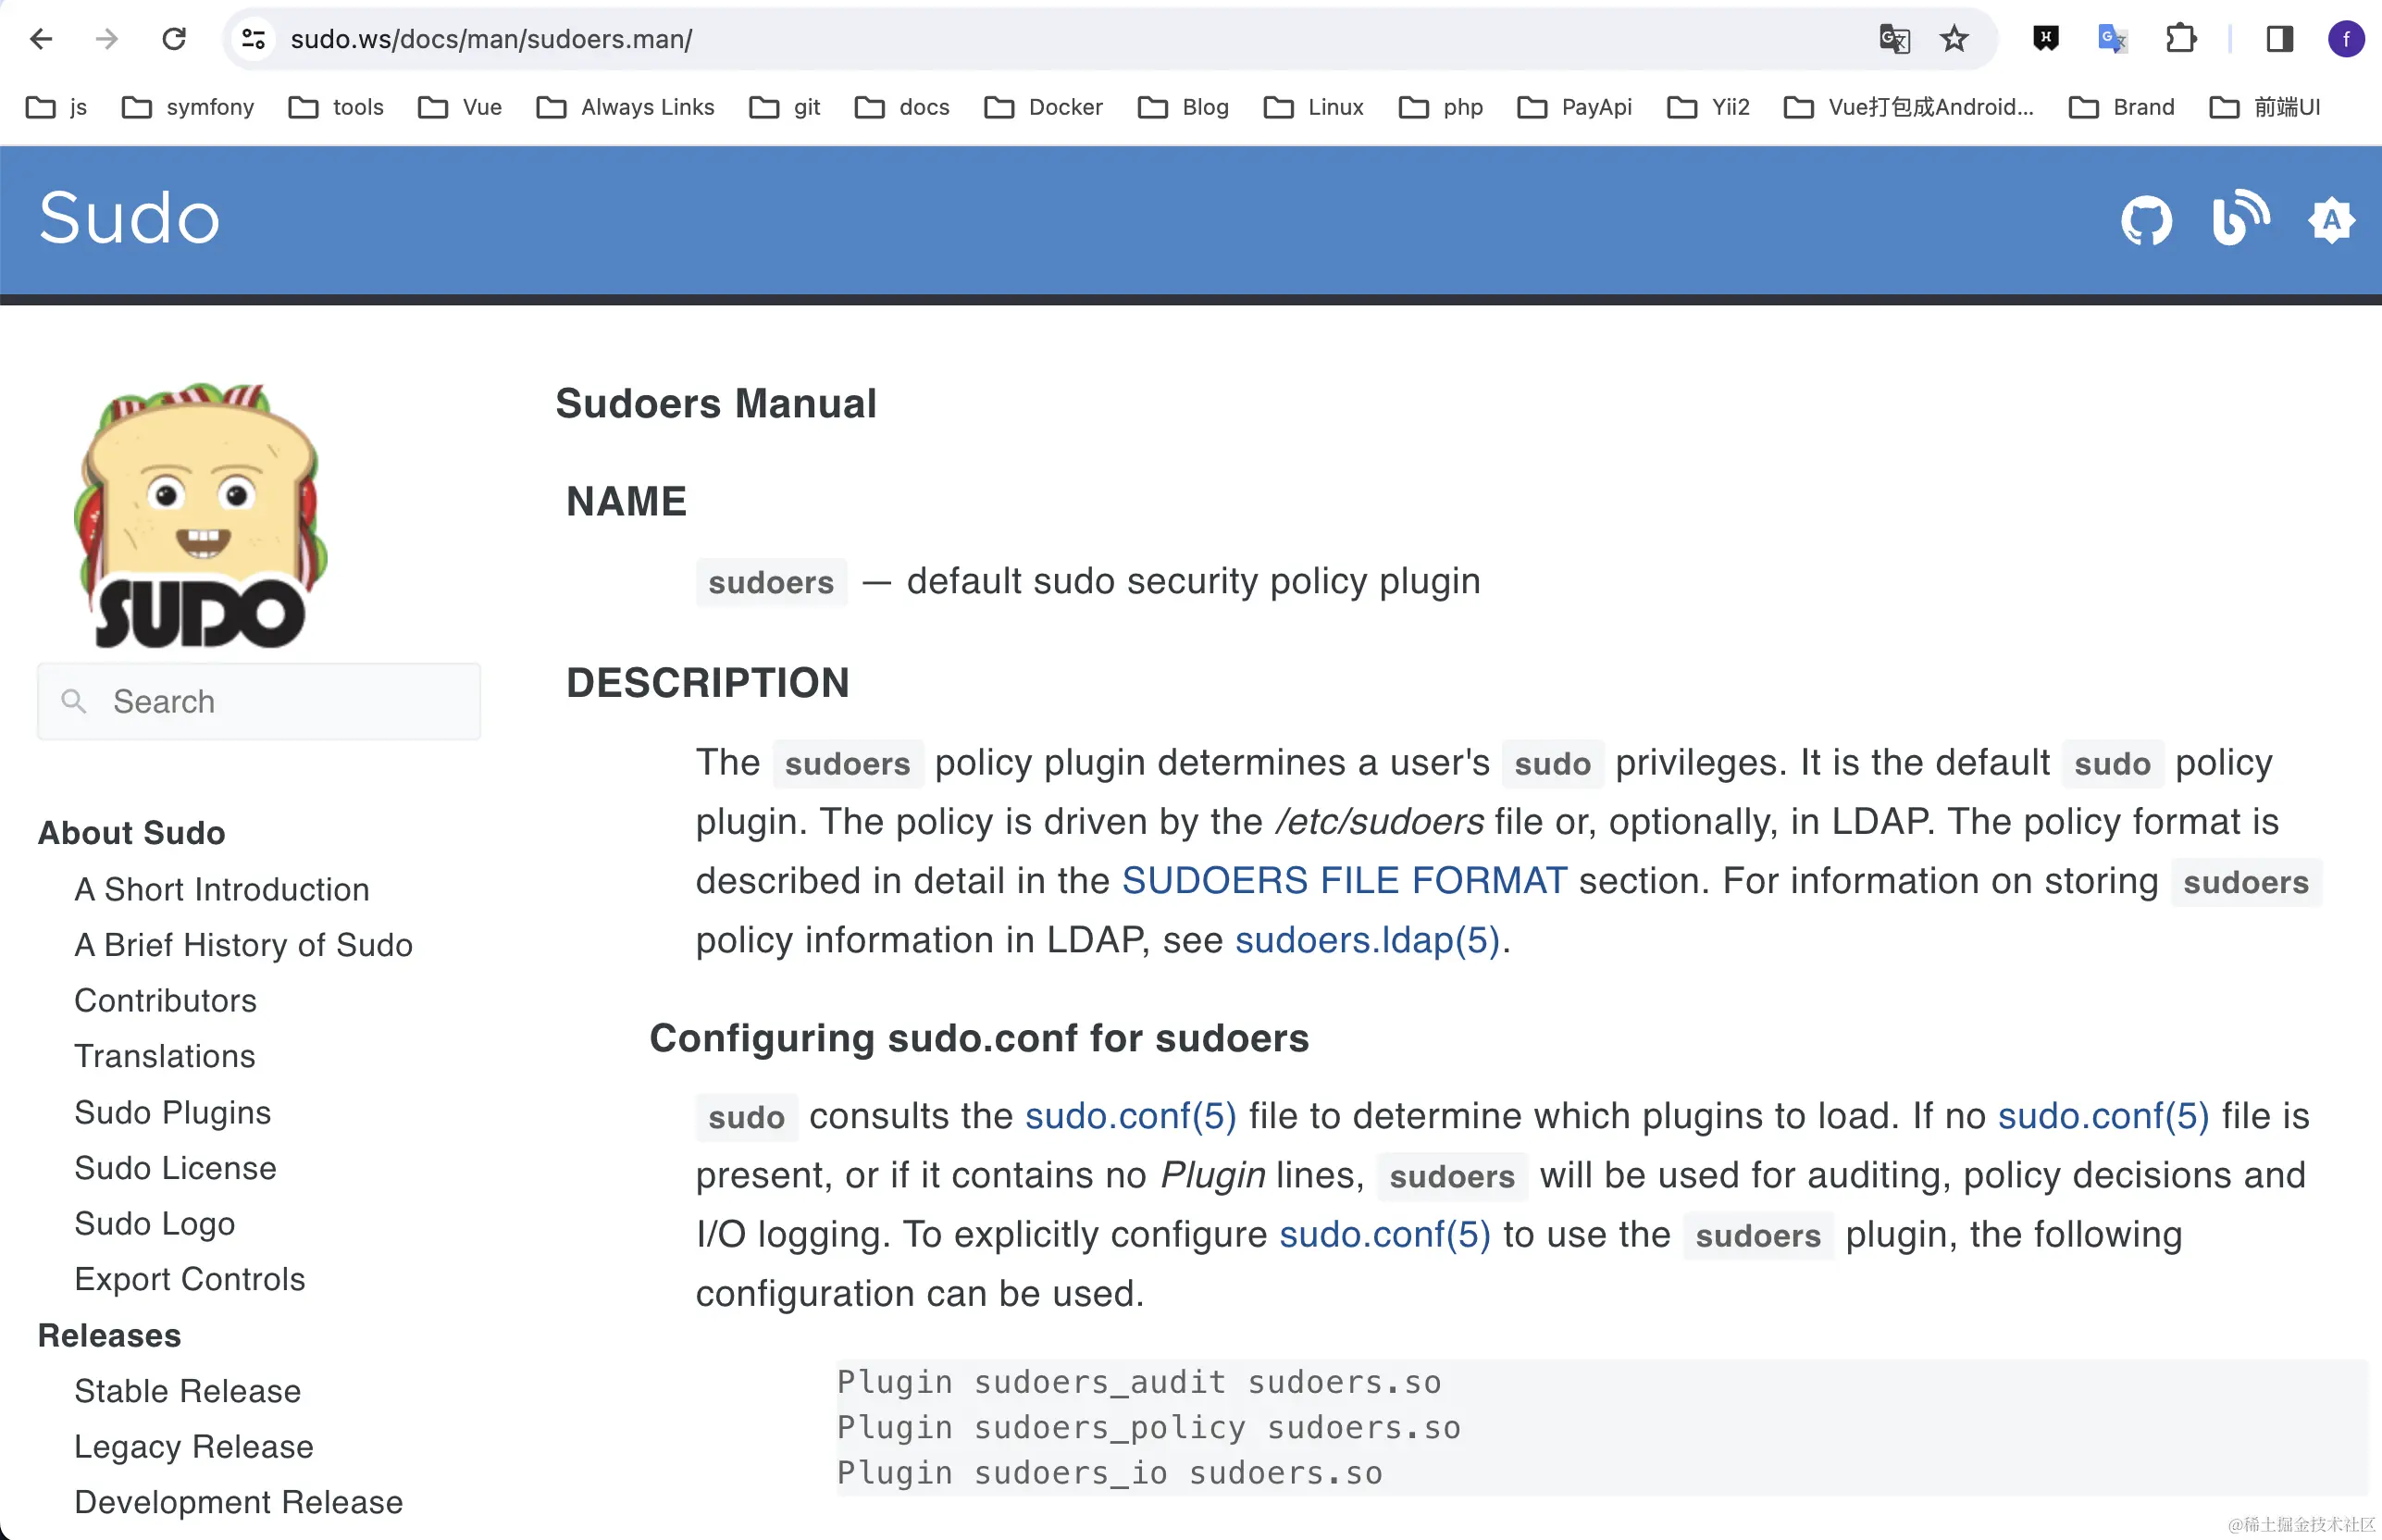View site information icon in the address bar
The image size is (2382, 1540).
point(254,39)
